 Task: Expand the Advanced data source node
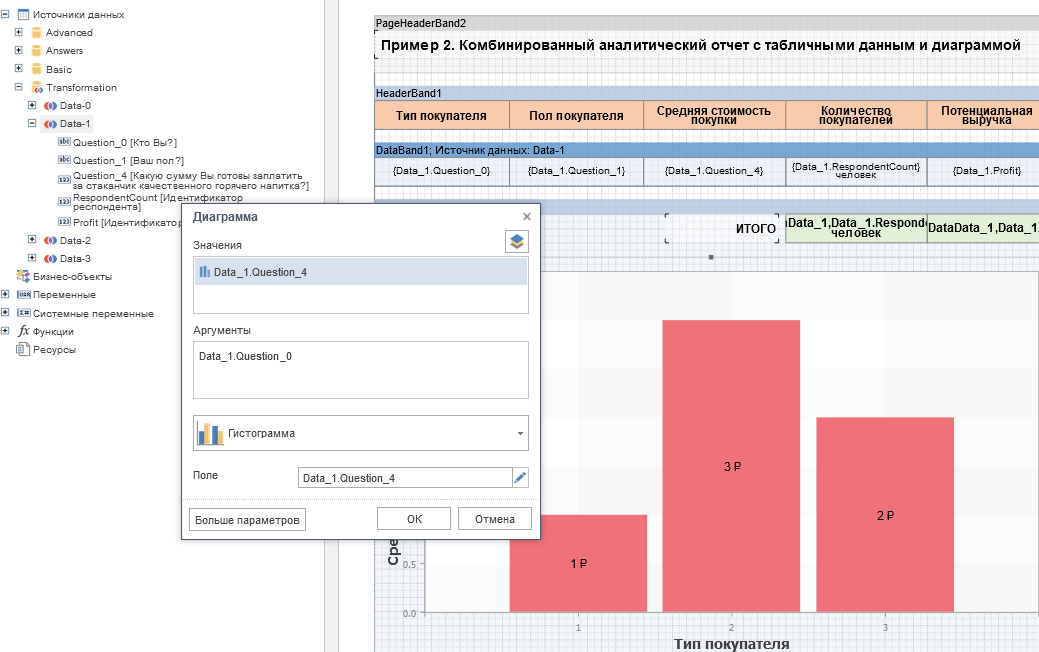(x=19, y=33)
